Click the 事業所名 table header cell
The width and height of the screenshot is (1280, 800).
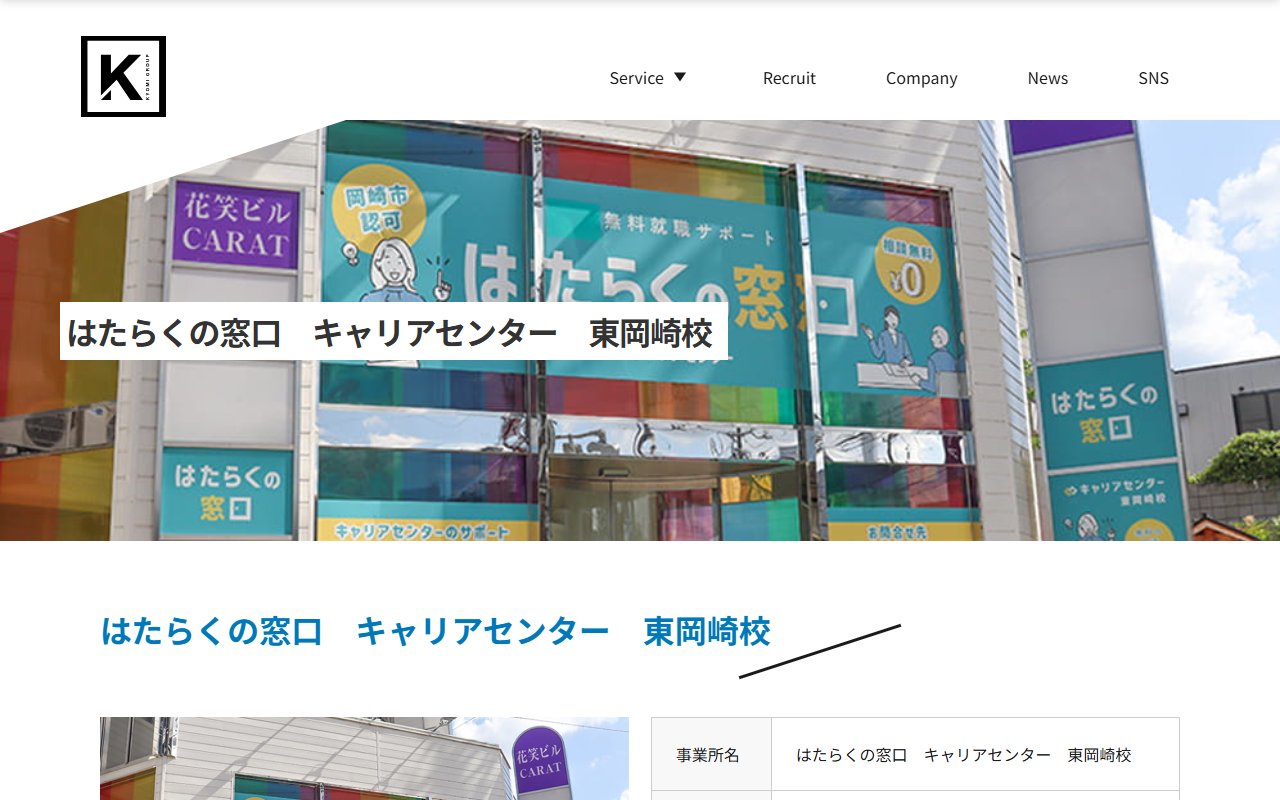(x=711, y=755)
